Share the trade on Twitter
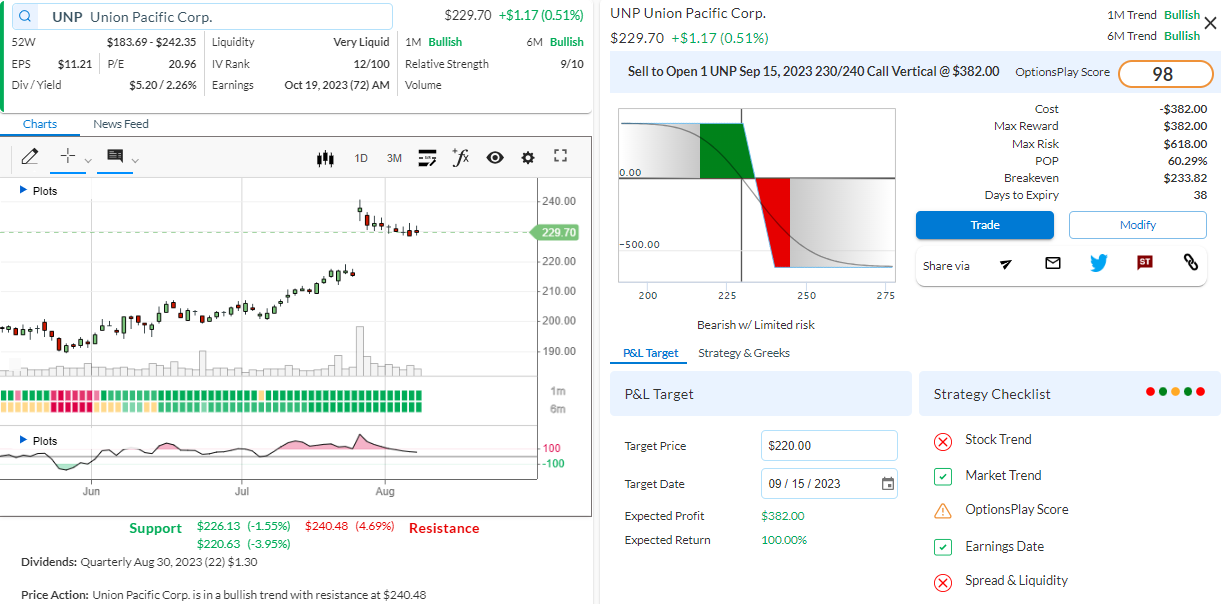Screen dimensions: 1222x604 1099,263
